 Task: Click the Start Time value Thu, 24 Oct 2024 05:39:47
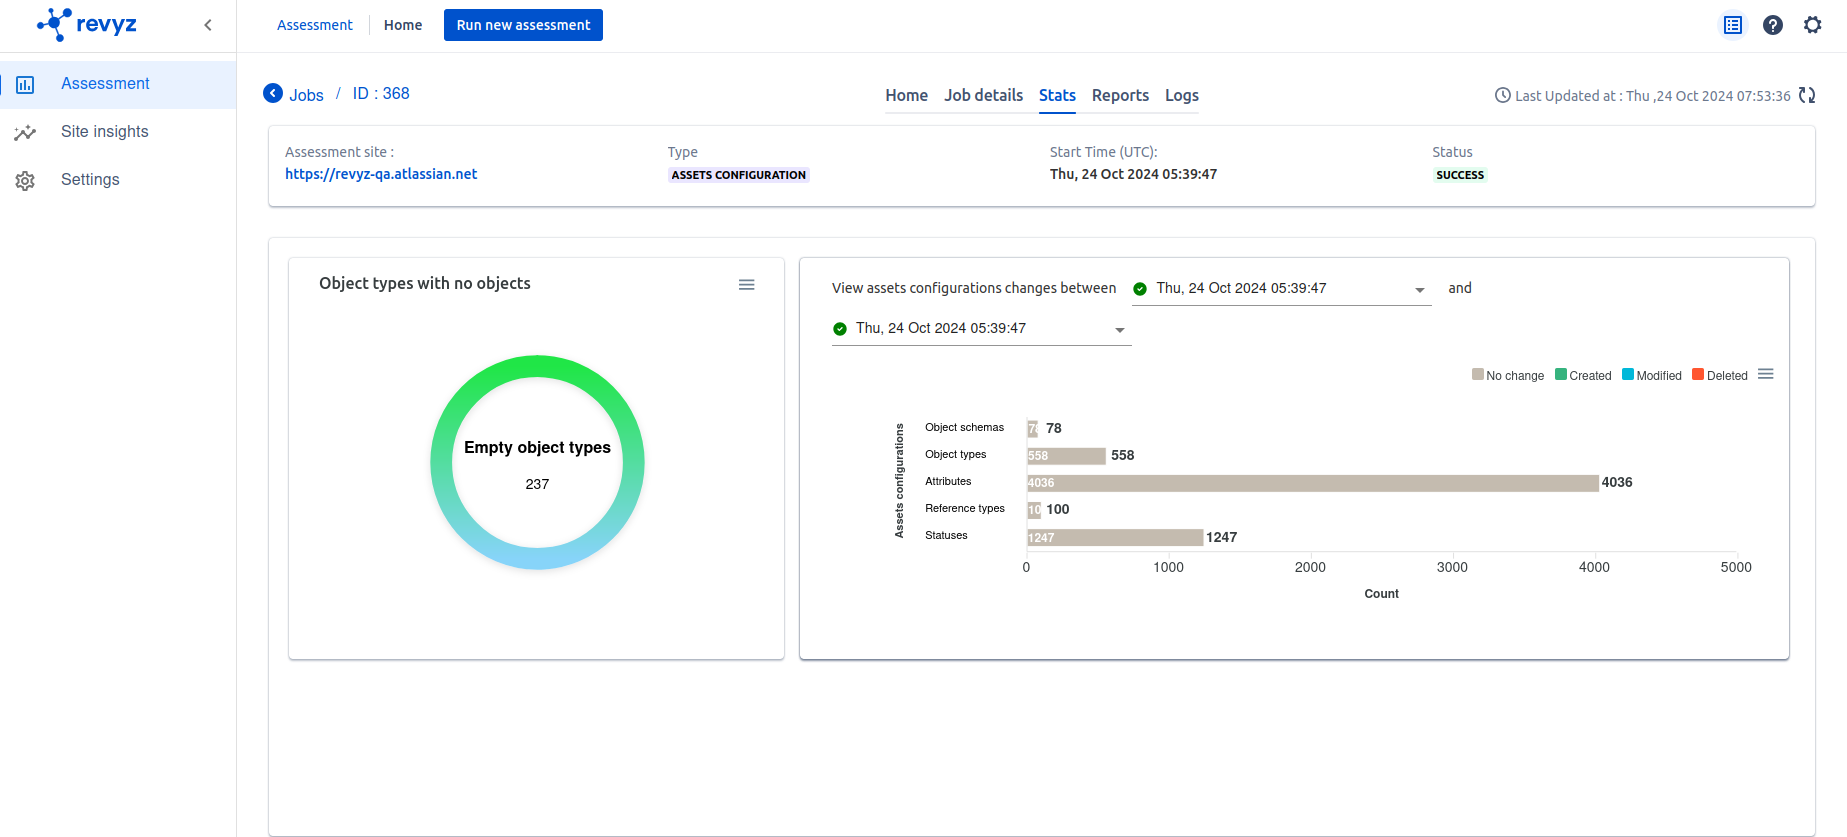1133,174
